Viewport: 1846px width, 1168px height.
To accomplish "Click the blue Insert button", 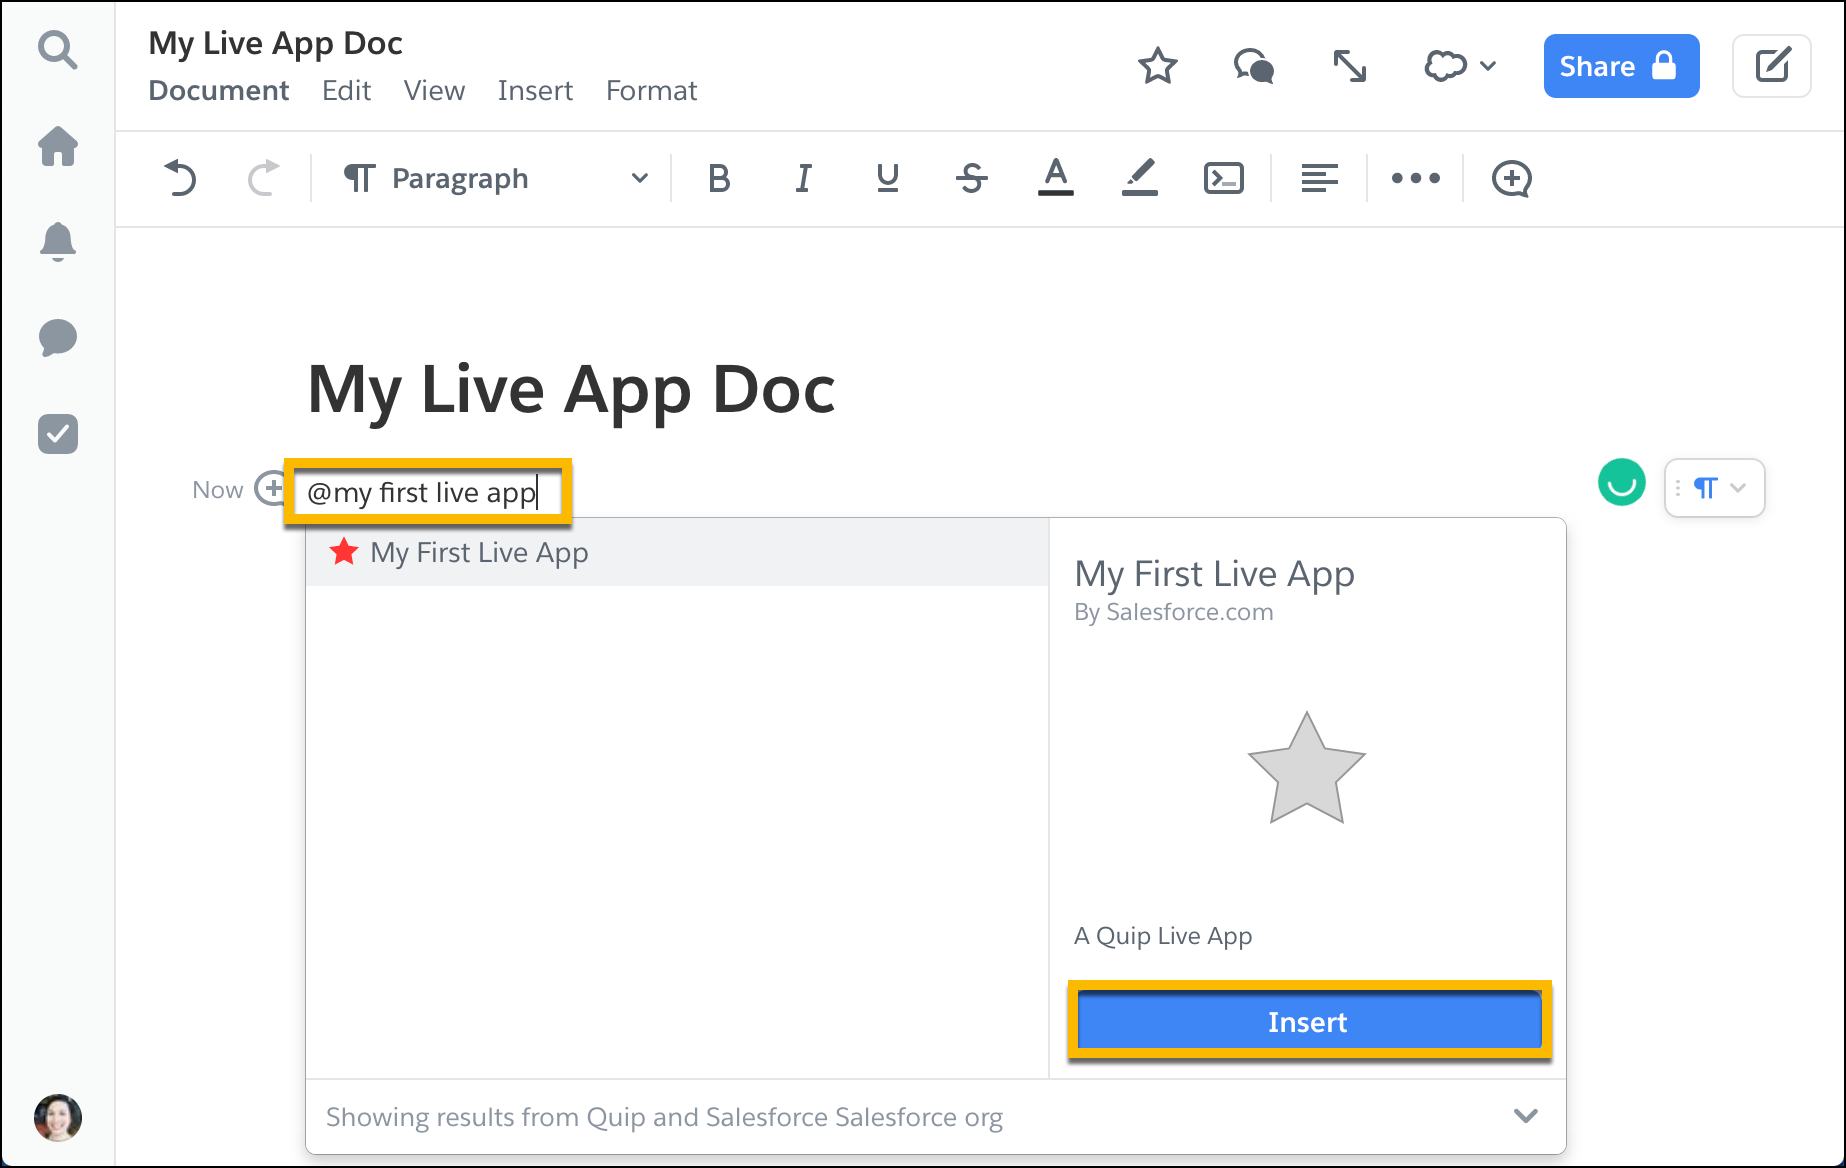I will [1308, 1021].
